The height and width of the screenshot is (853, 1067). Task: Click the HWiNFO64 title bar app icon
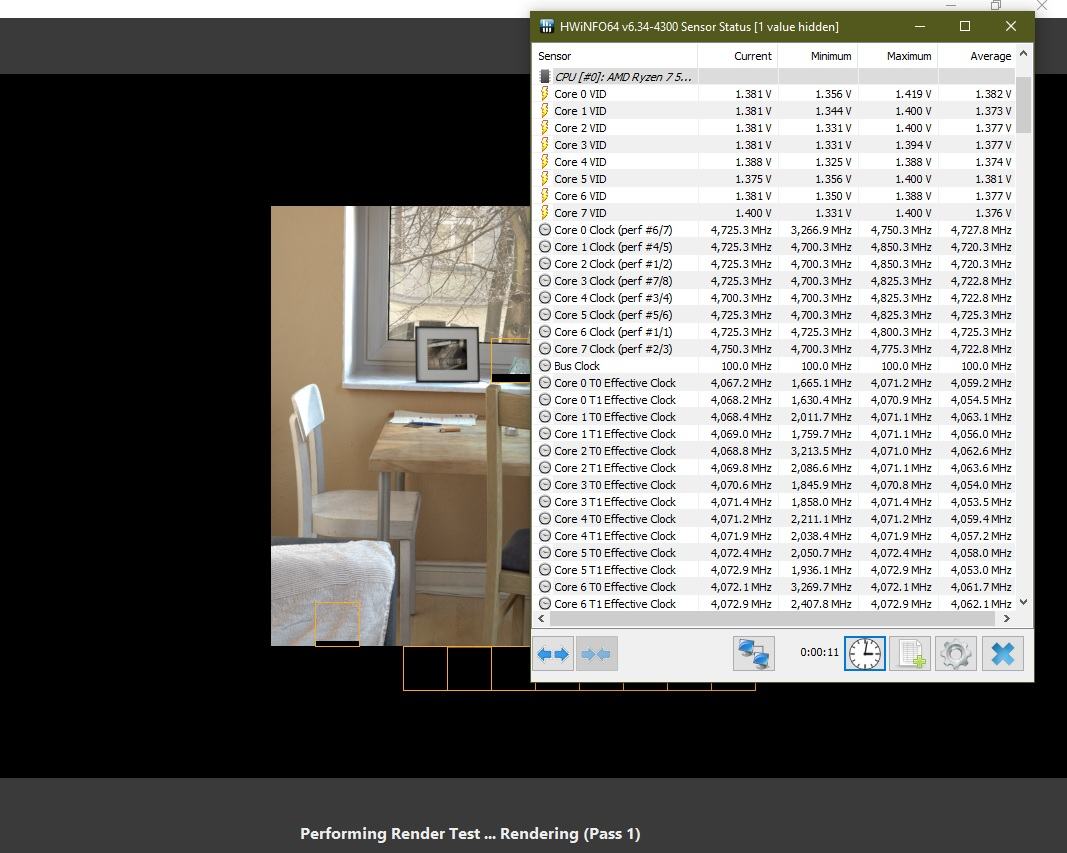546,27
